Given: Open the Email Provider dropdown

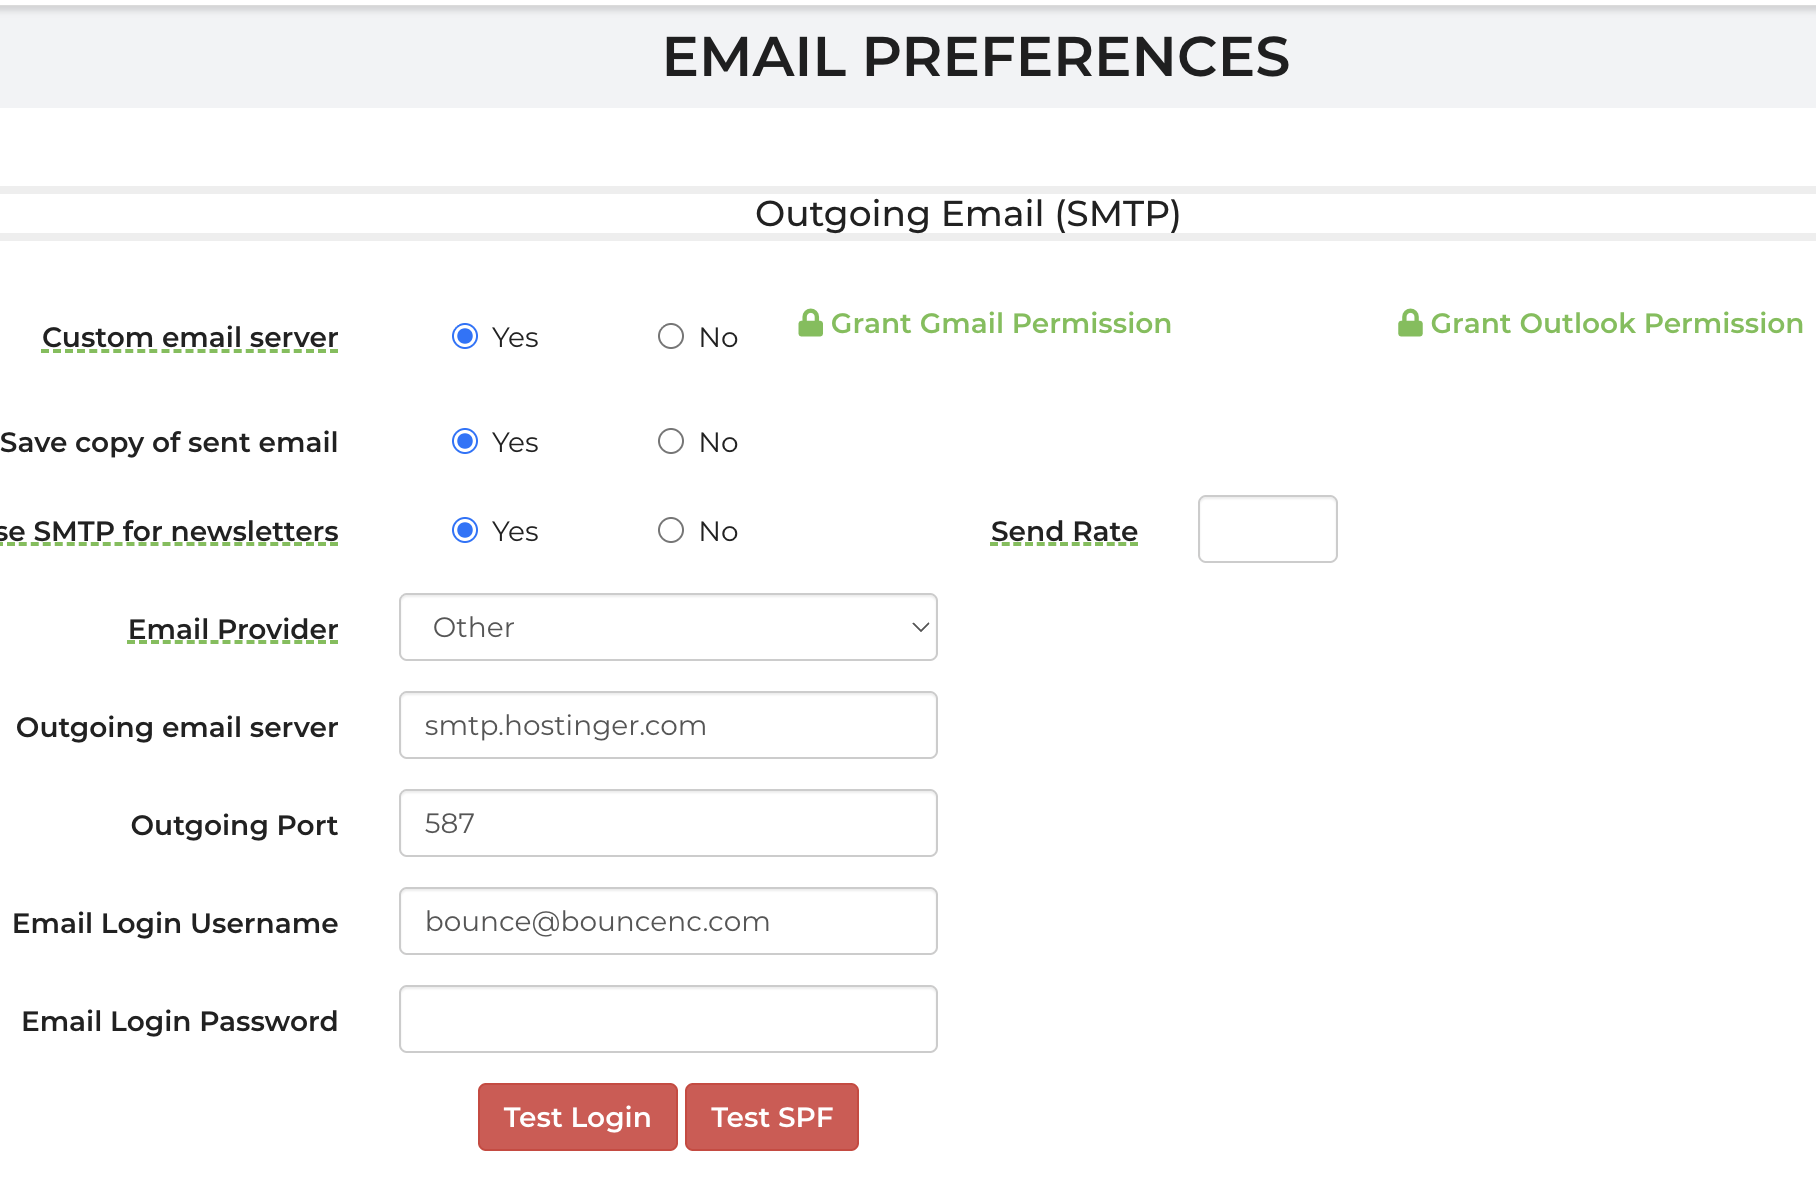Looking at the screenshot, I should [668, 627].
